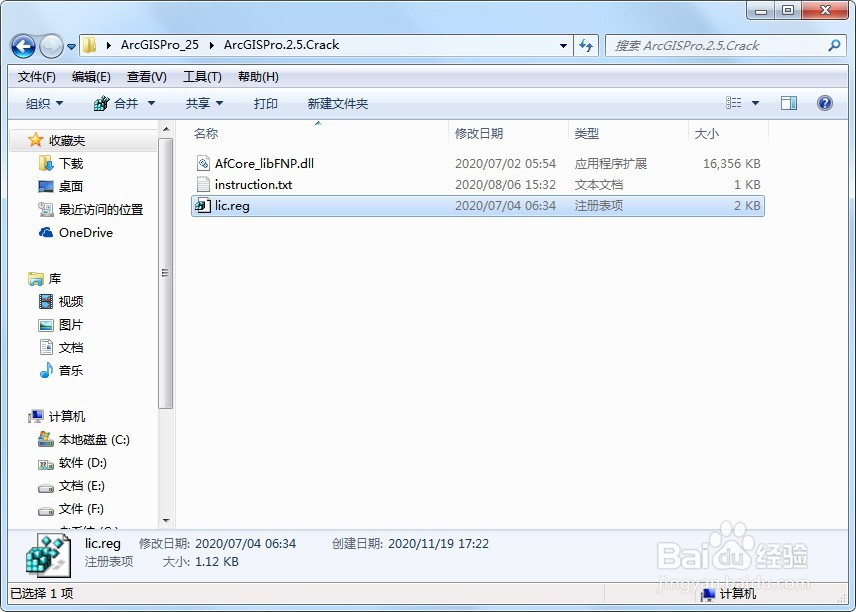Open the 查看(V) menu
The height and width of the screenshot is (612, 856).
[146, 77]
